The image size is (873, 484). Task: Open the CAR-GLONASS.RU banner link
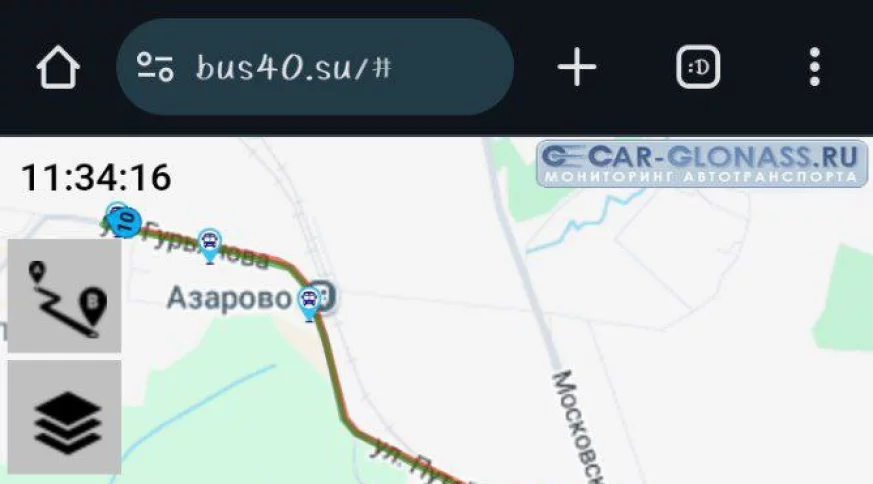point(702,164)
